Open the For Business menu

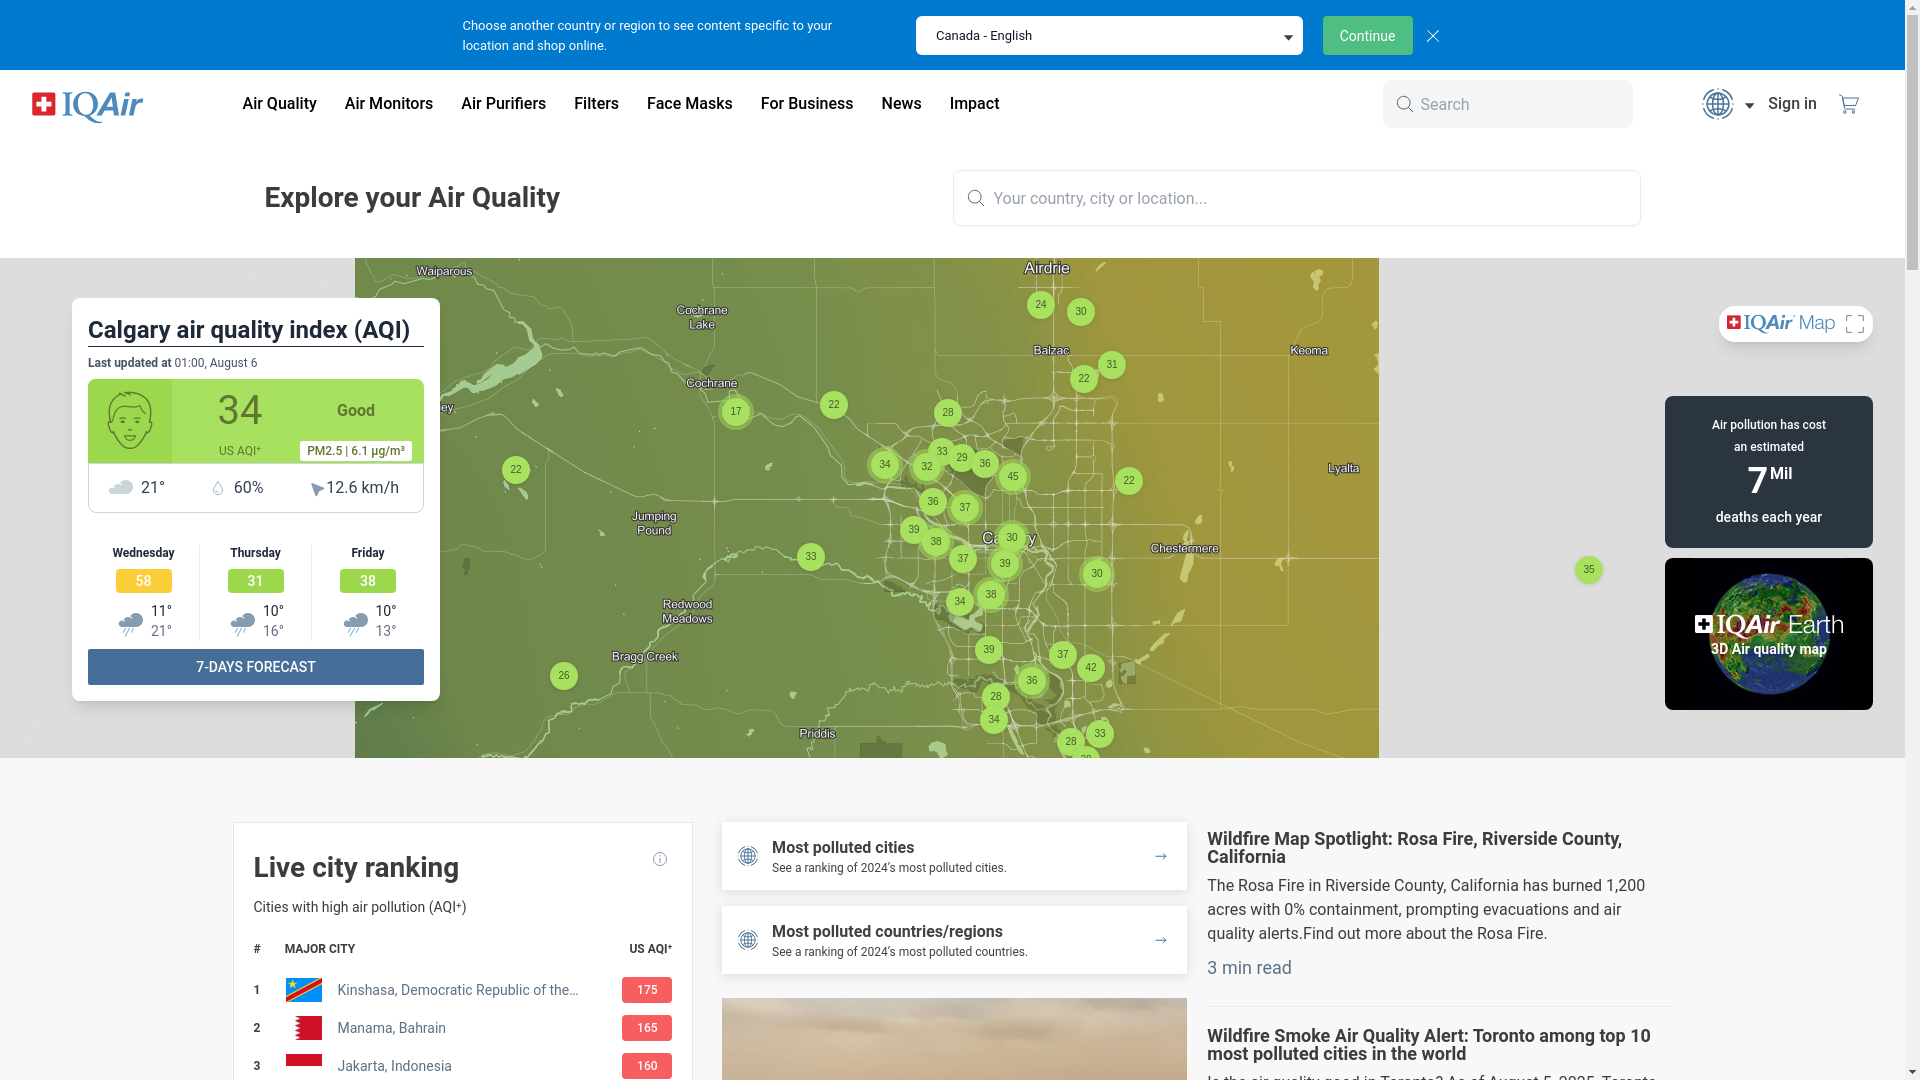807,104
